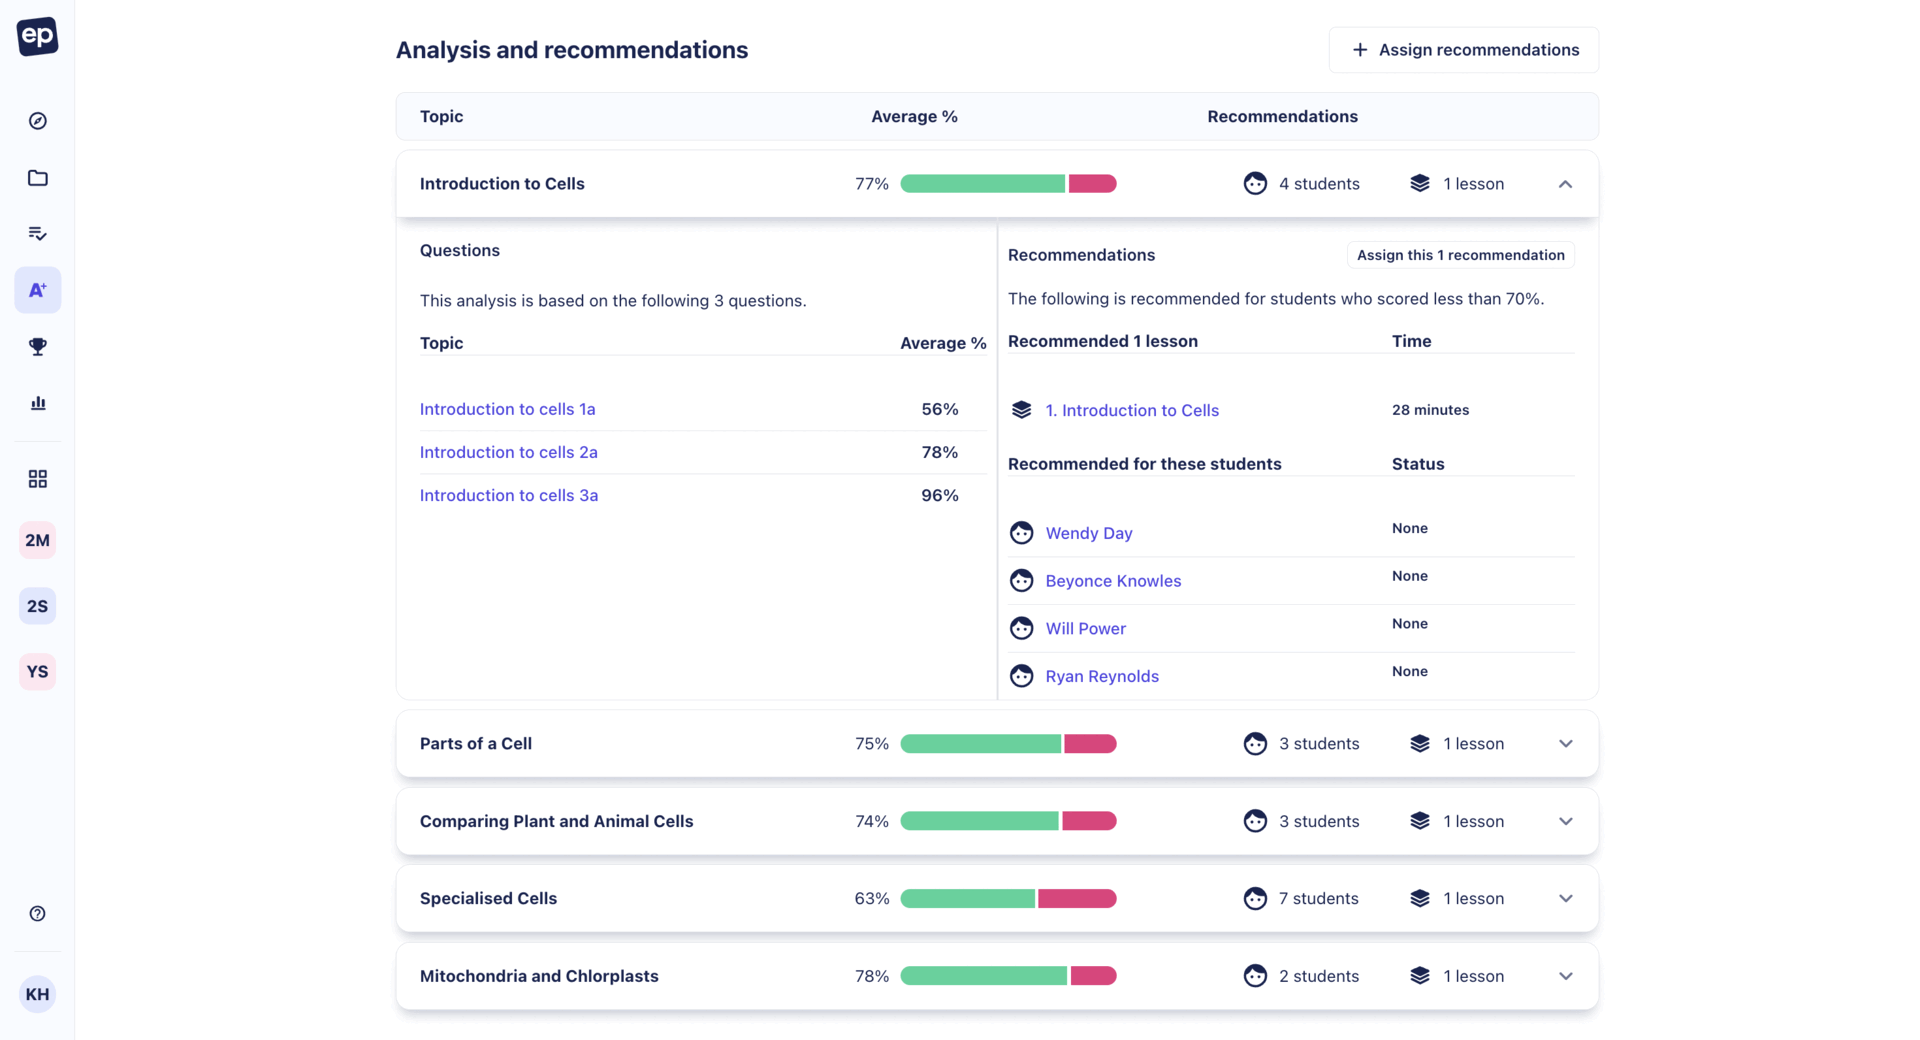Open the trophy icon in sidebar
Image resolution: width=1920 pixels, height=1040 pixels.
tap(38, 347)
